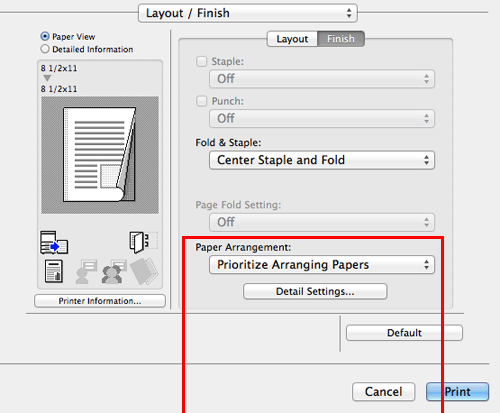Open the Fold & Staple dropdown

[322, 160]
